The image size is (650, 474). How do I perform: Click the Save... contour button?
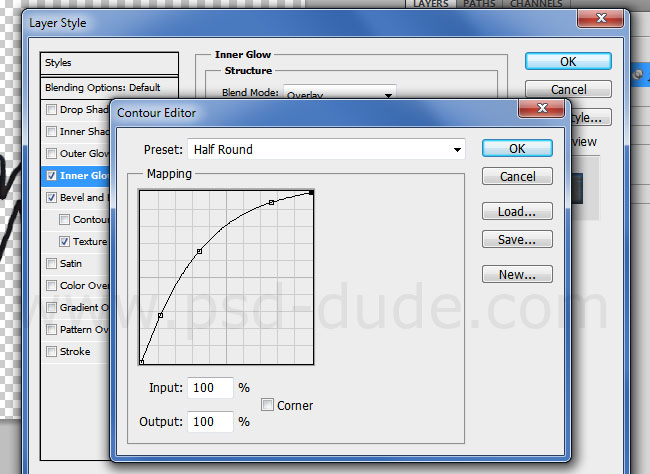[x=516, y=239]
